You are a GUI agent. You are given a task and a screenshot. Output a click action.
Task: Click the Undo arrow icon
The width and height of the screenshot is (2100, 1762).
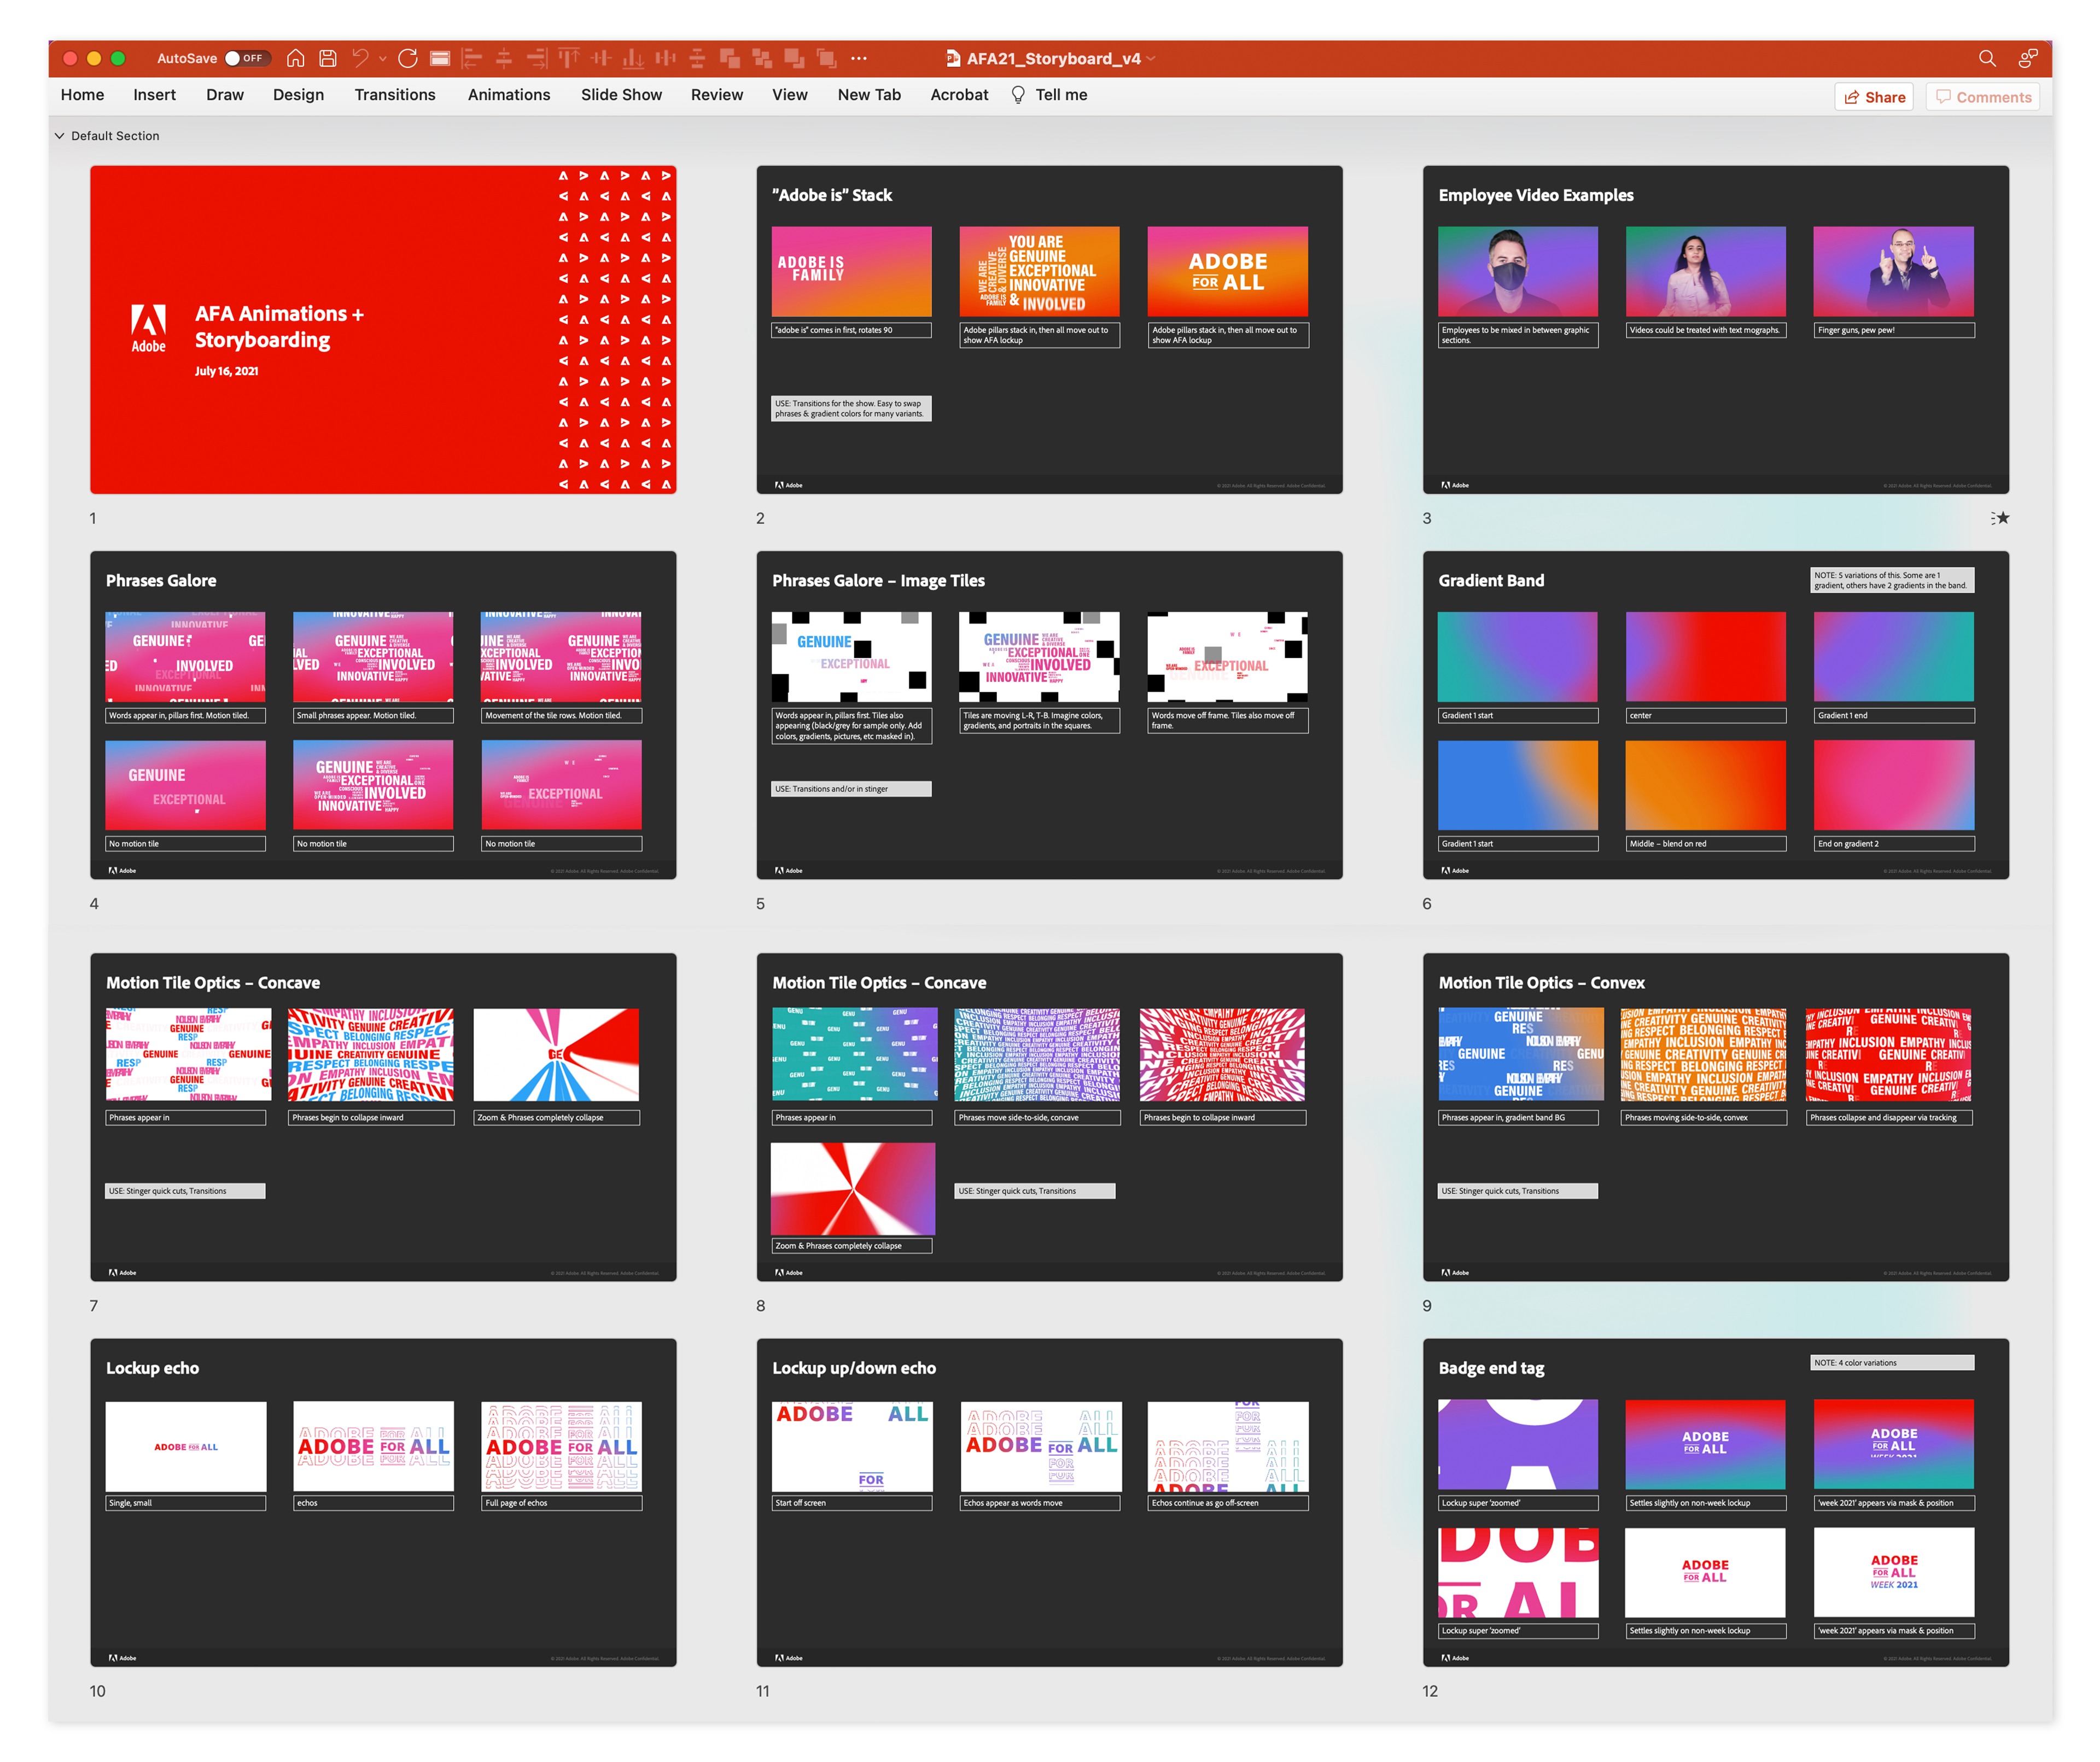(360, 58)
